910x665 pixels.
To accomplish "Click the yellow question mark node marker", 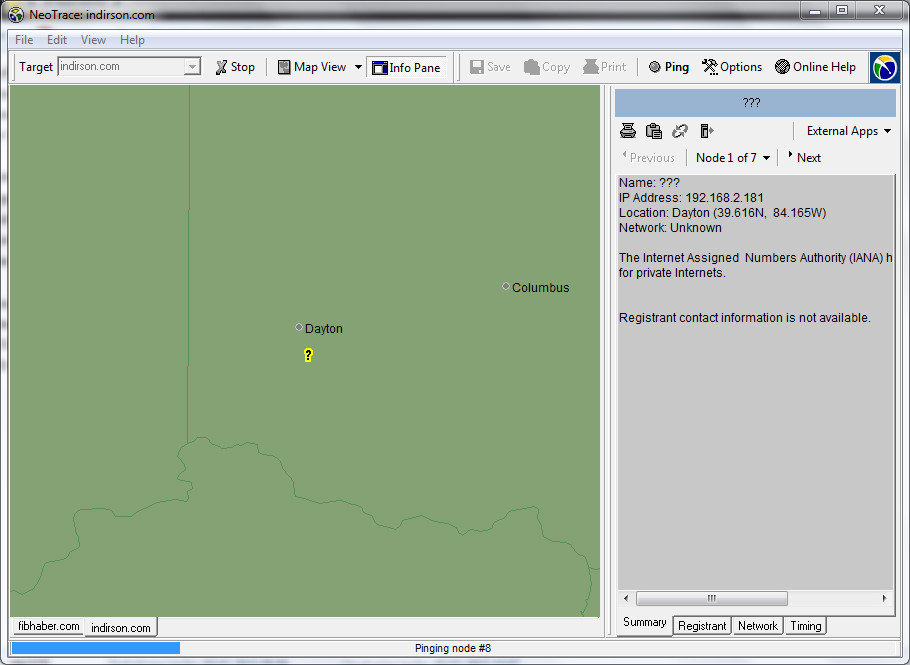I will click(308, 355).
